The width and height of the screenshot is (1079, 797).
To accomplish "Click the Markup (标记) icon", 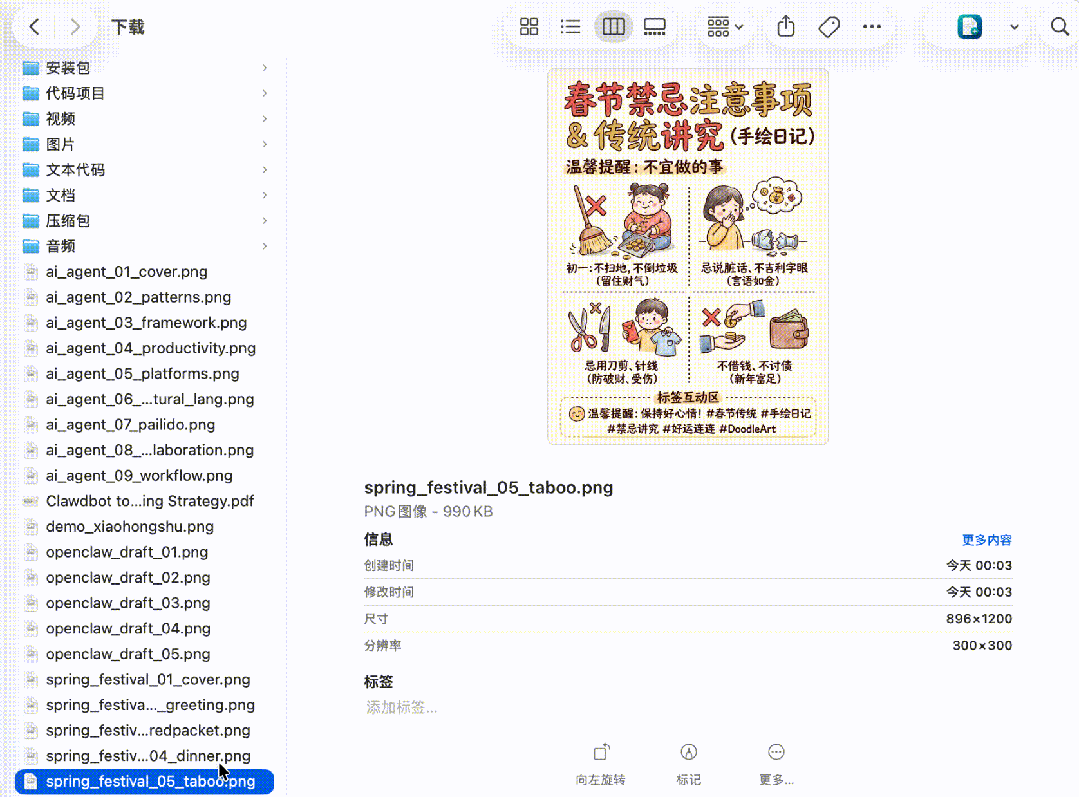I will pos(688,751).
